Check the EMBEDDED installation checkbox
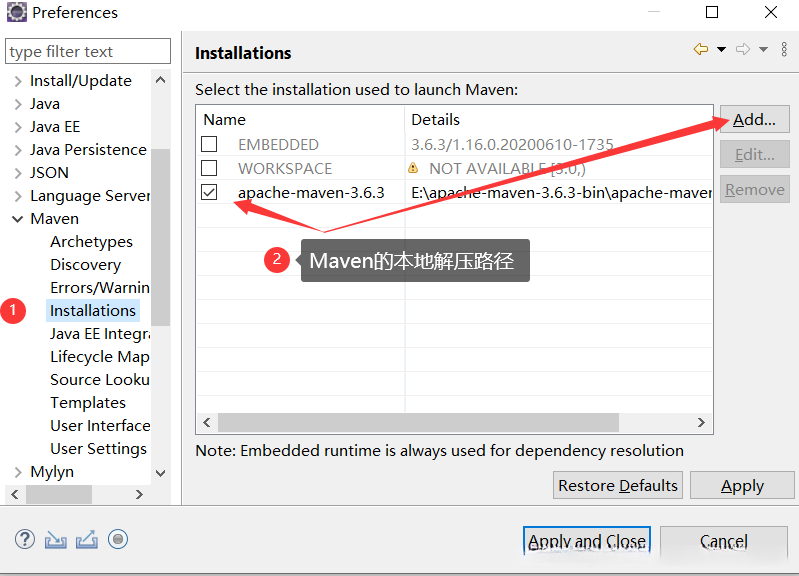 point(209,144)
